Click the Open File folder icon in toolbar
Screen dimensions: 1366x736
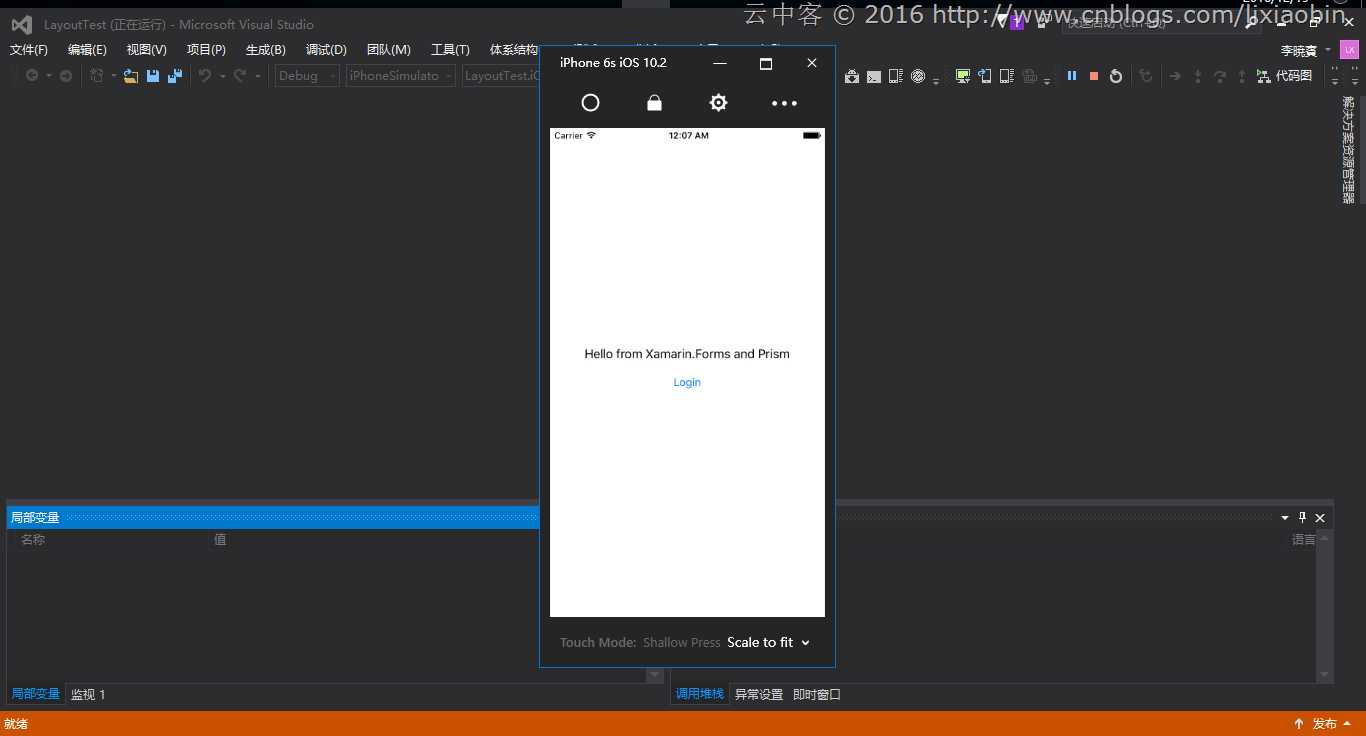coord(131,76)
